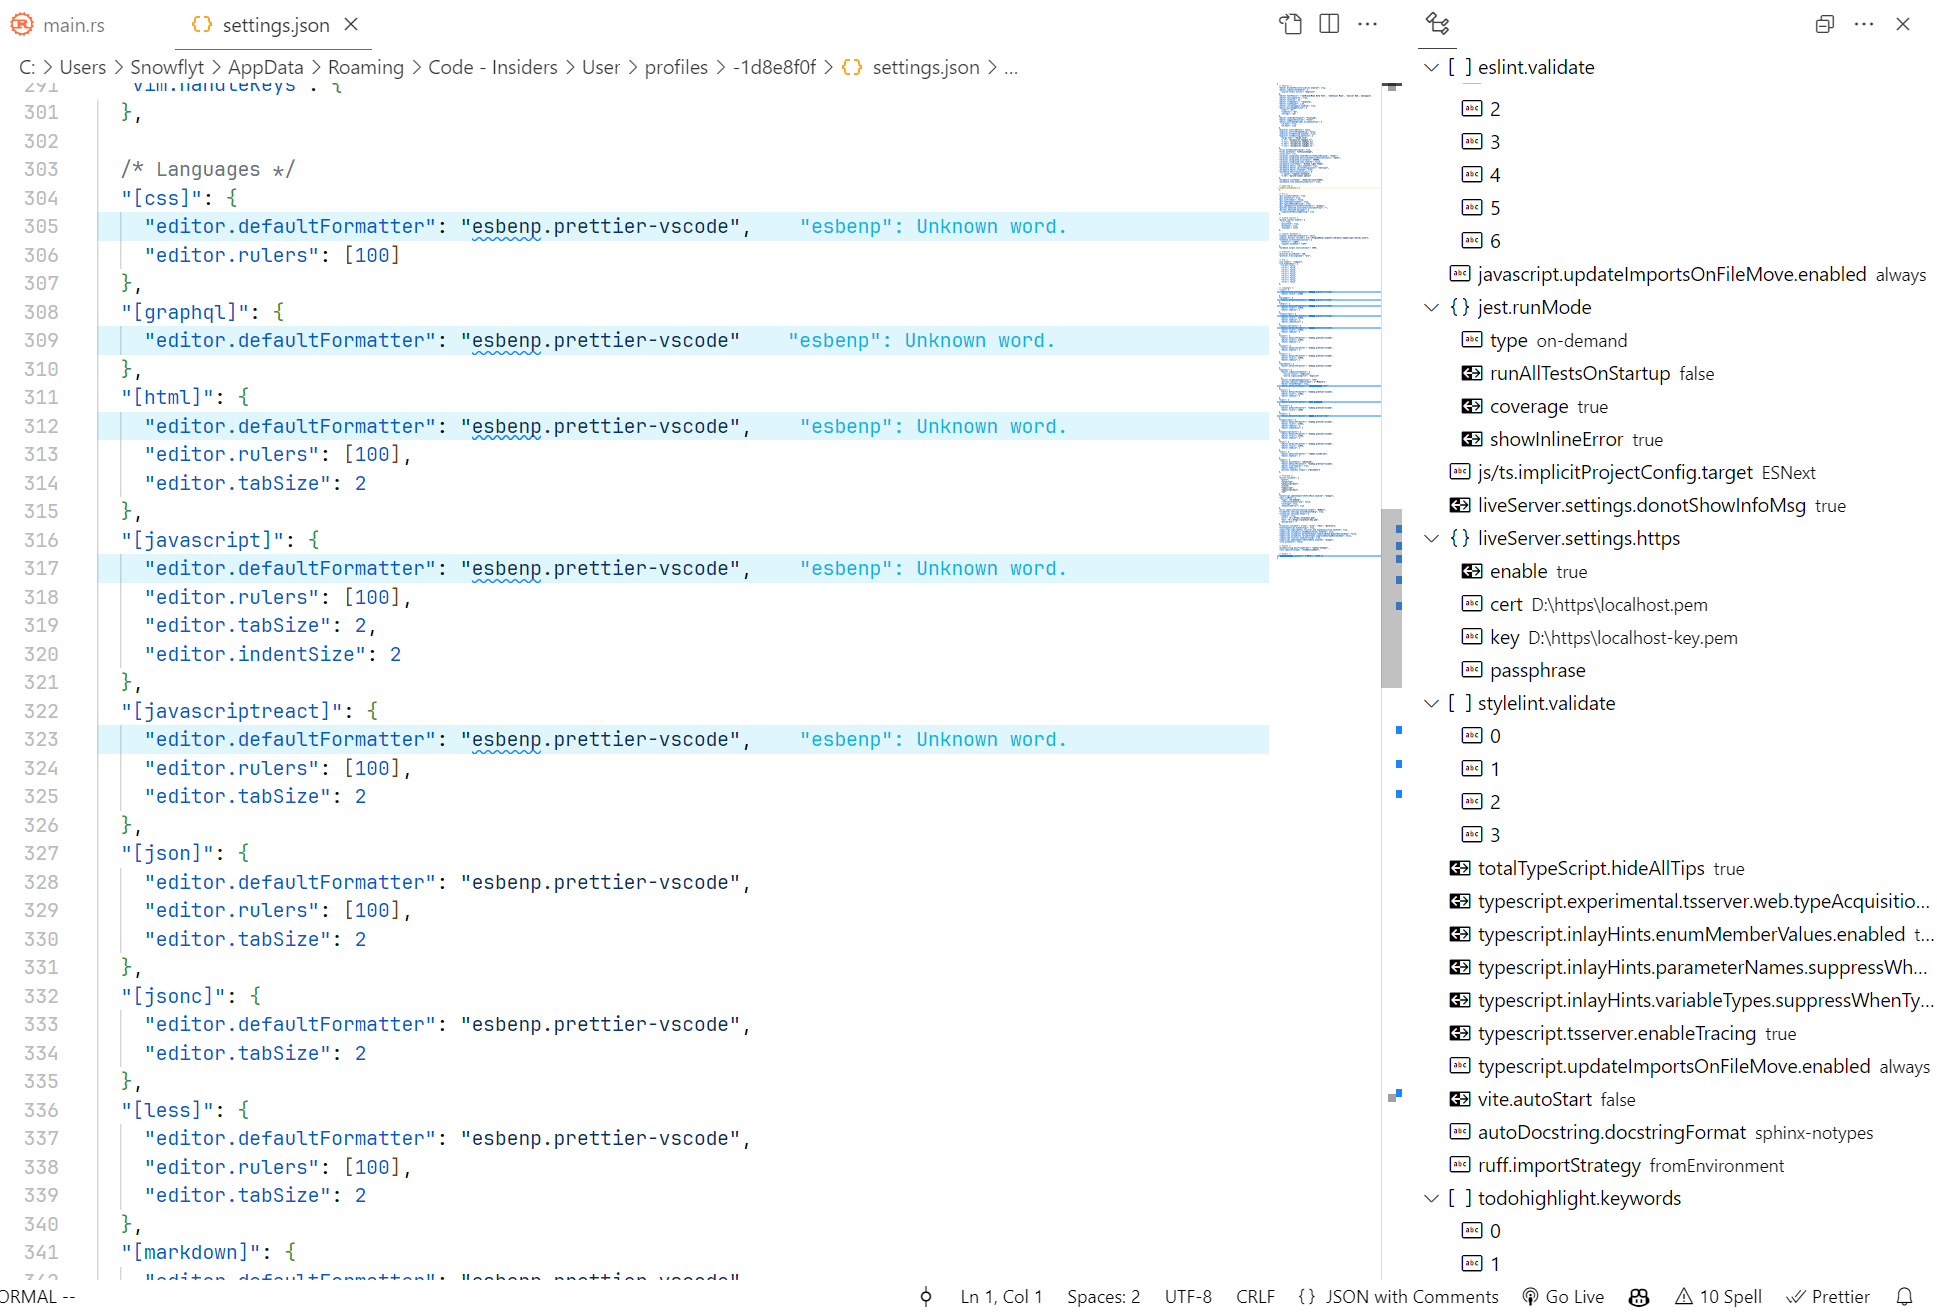Collapse the jest.runMode outline node
The height and width of the screenshot is (1313, 1937).
click(1431, 307)
